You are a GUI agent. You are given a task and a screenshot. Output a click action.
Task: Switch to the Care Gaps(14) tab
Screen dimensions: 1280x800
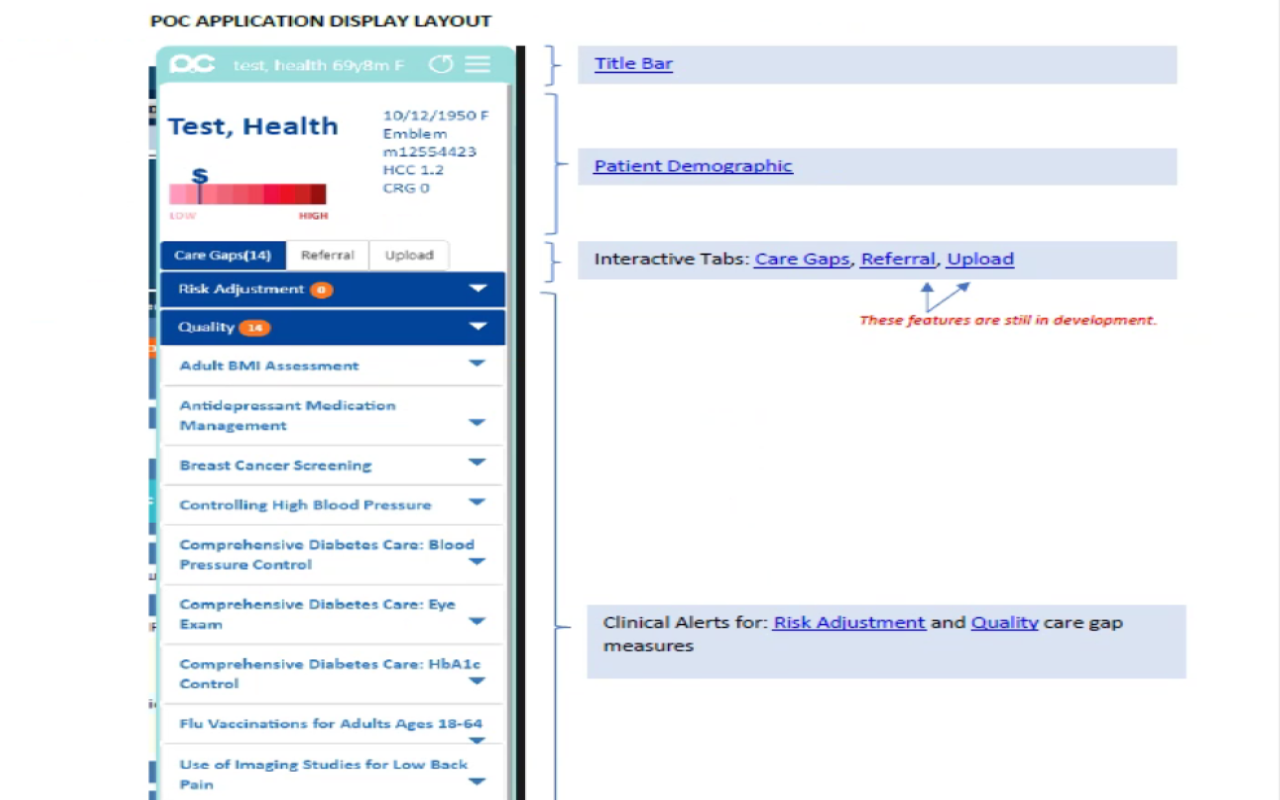click(223, 255)
